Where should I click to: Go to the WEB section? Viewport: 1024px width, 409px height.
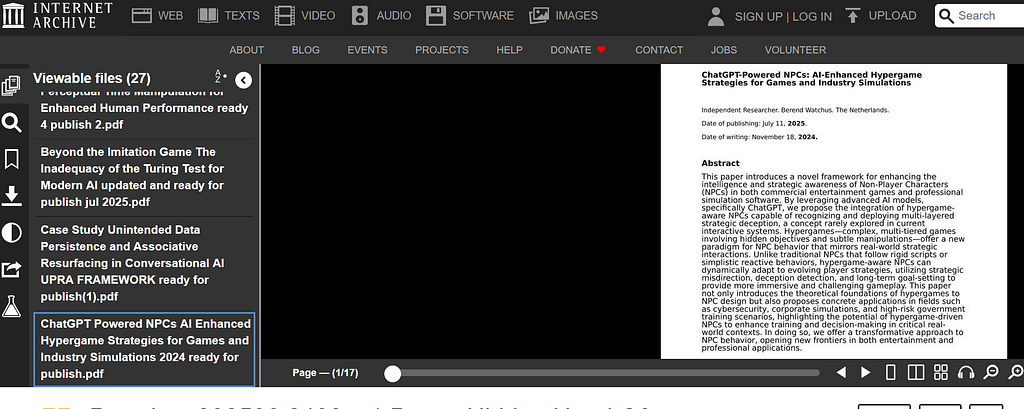(170, 16)
